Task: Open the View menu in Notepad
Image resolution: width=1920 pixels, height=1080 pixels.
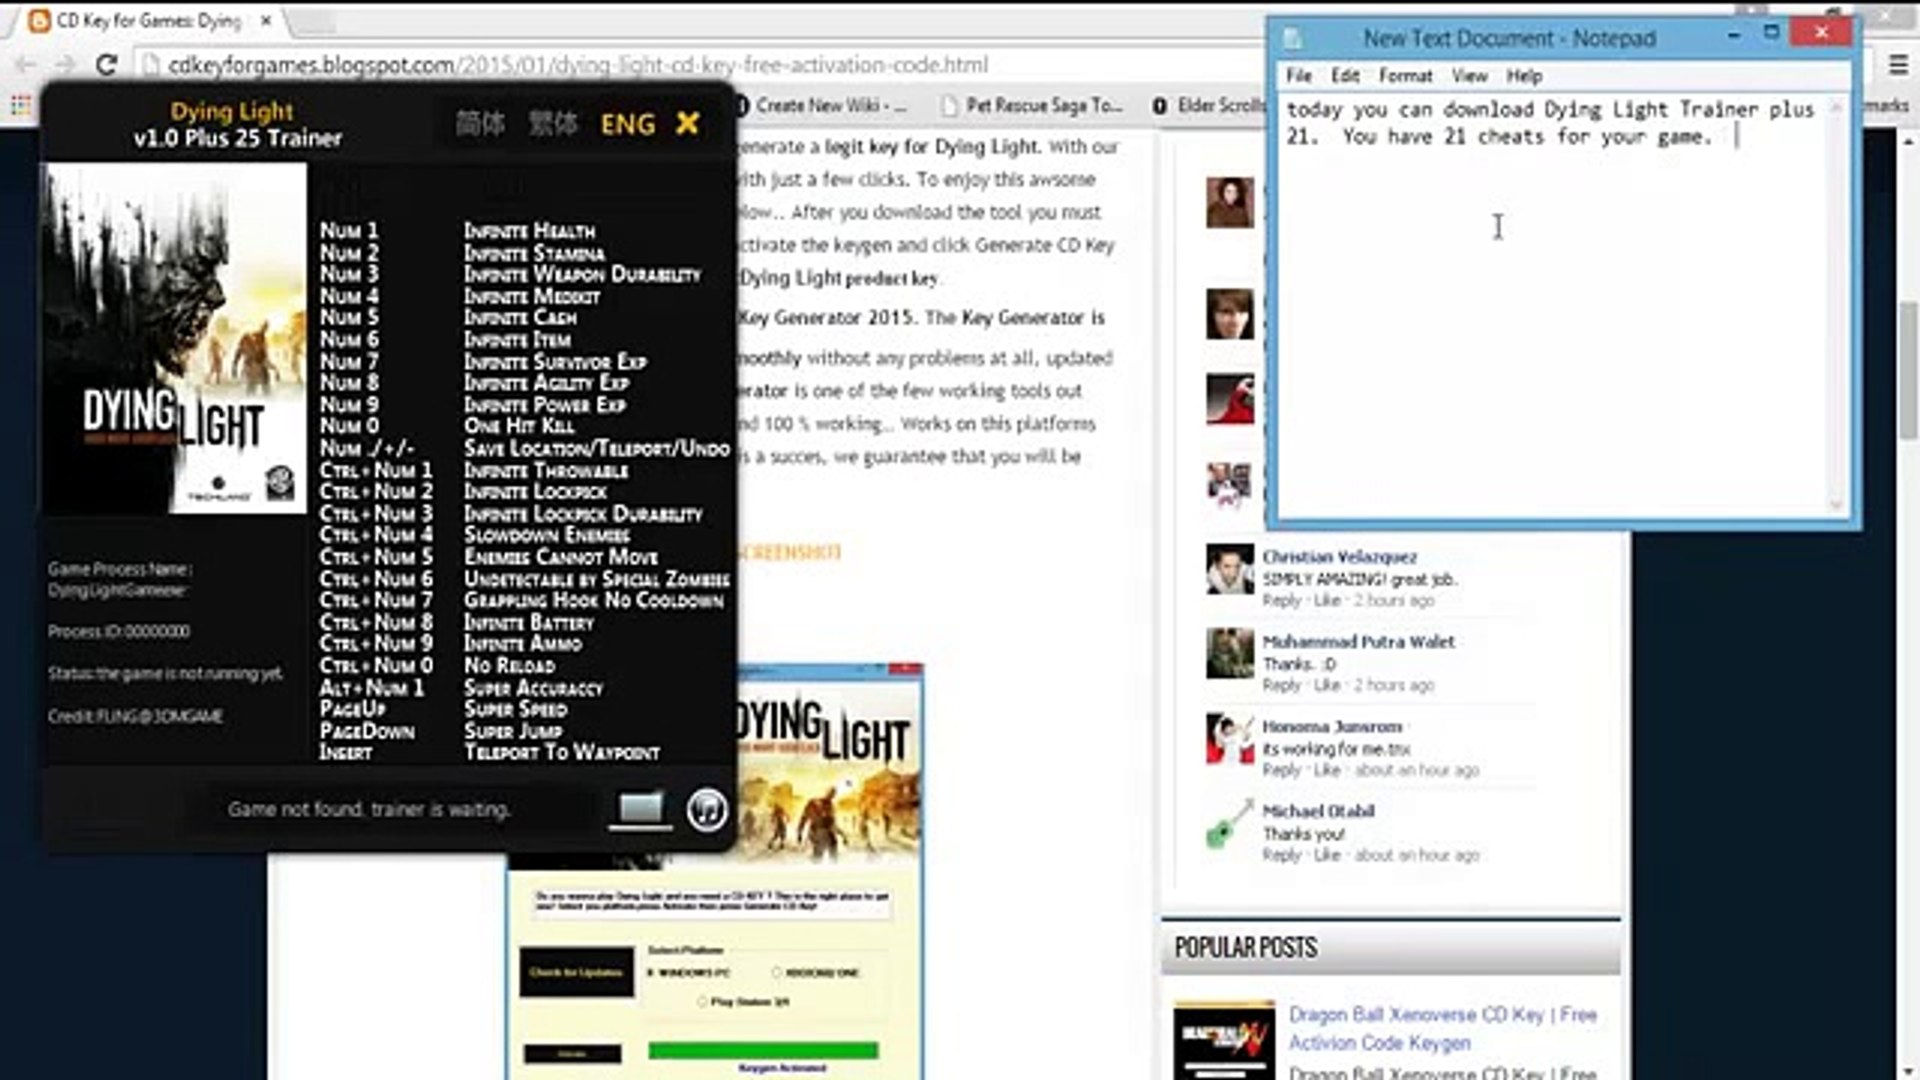Action: click(x=1469, y=76)
